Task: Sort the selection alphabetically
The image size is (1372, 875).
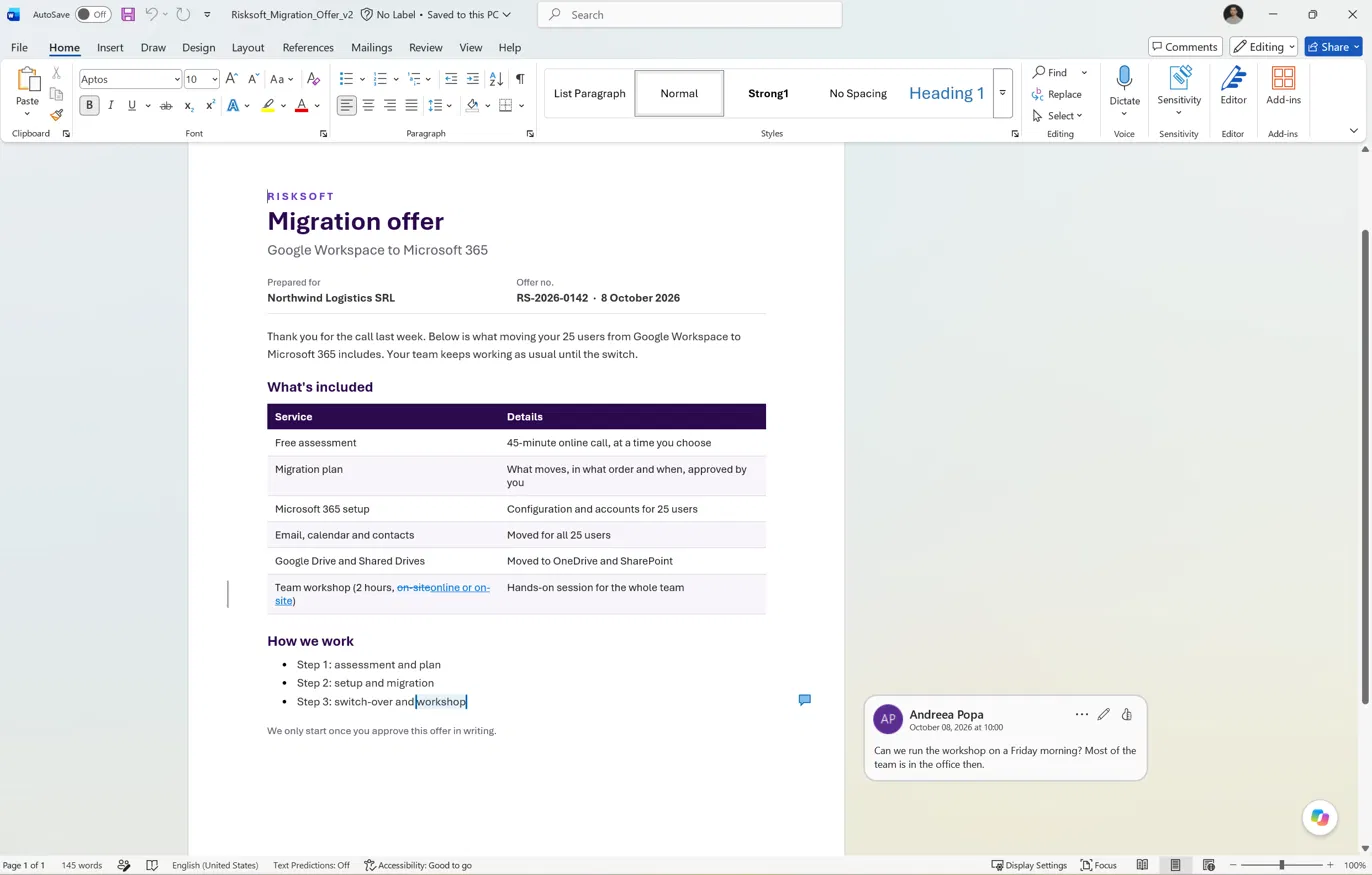Action: point(496,79)
